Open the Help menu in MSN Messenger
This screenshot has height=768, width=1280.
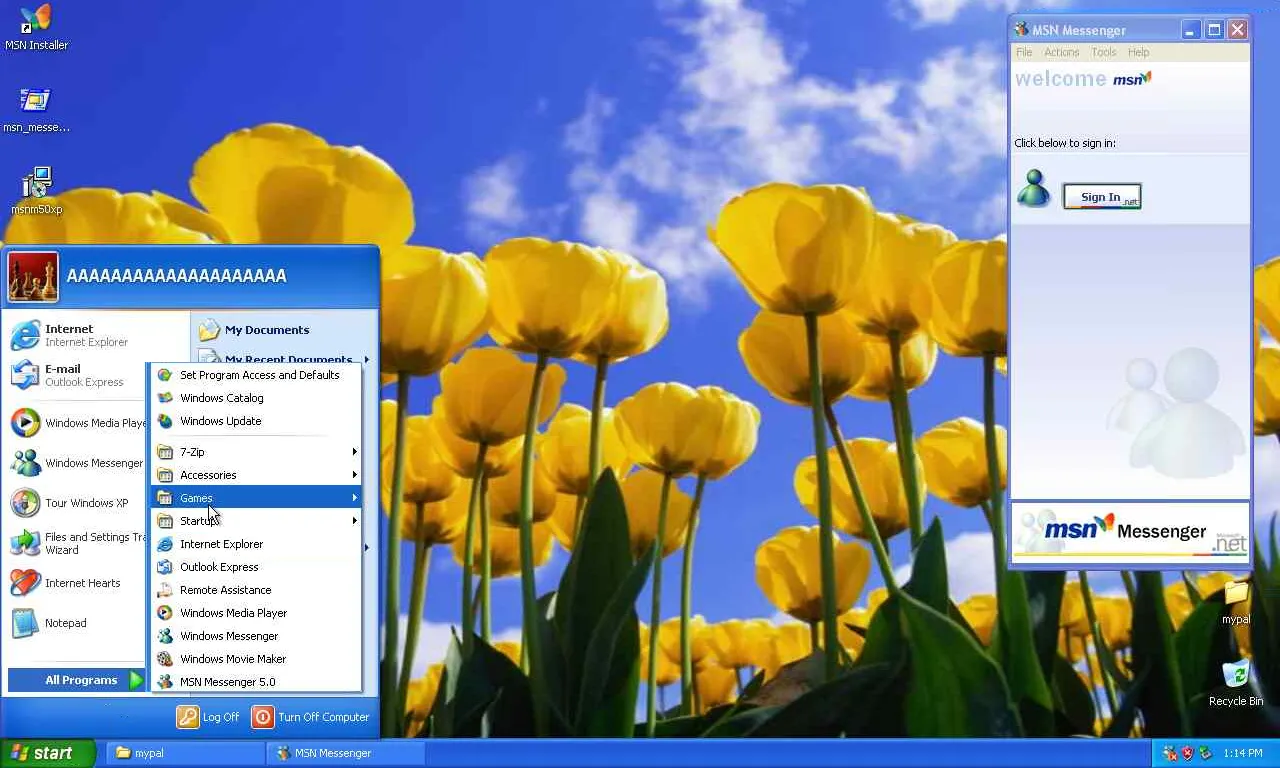click(x=1138, y=52)
